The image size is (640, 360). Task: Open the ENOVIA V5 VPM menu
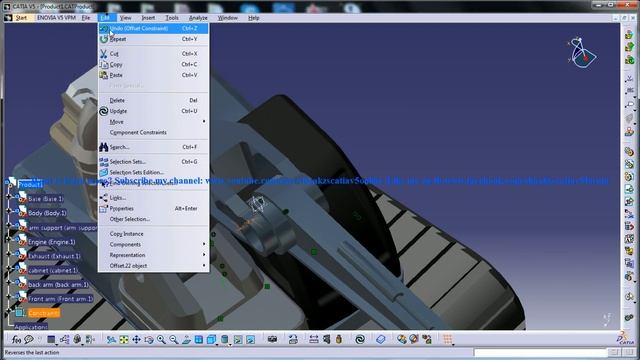(x=56, y=18)
